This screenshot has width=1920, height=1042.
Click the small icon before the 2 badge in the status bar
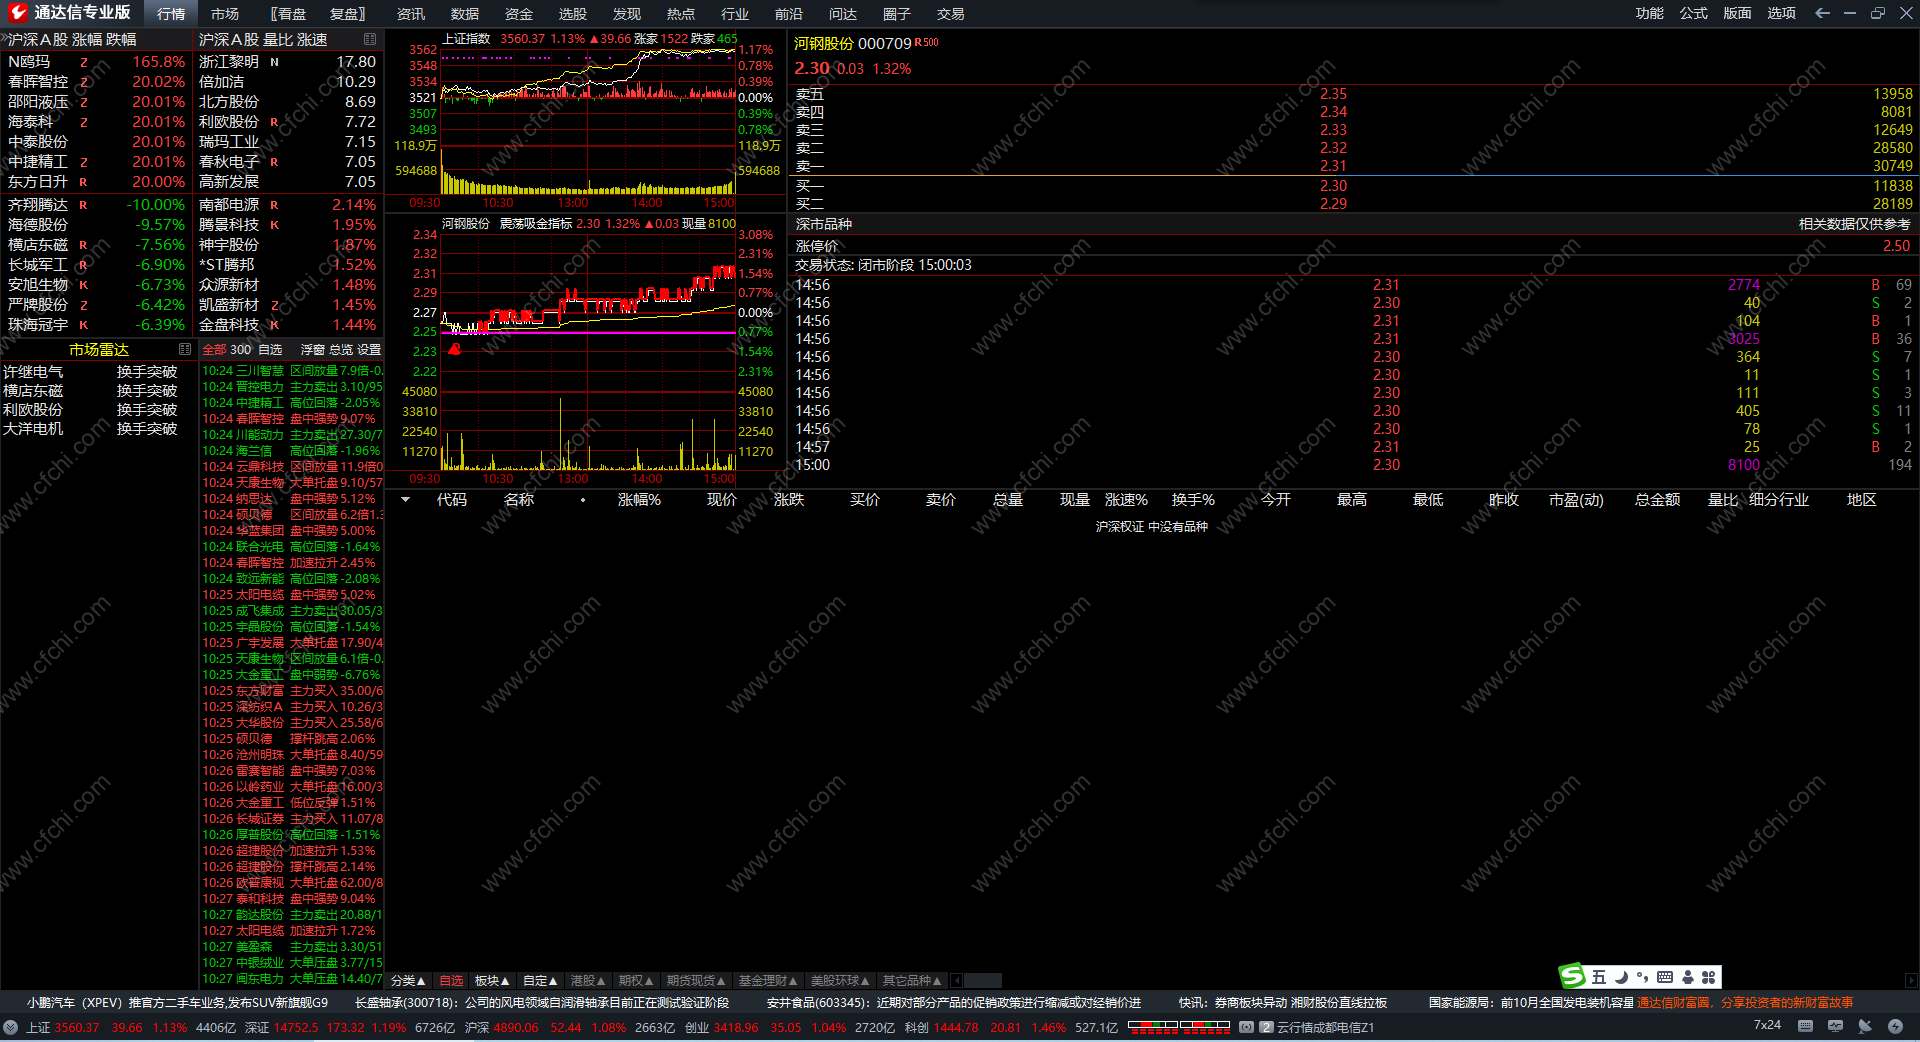[x=1246, y=1027]
